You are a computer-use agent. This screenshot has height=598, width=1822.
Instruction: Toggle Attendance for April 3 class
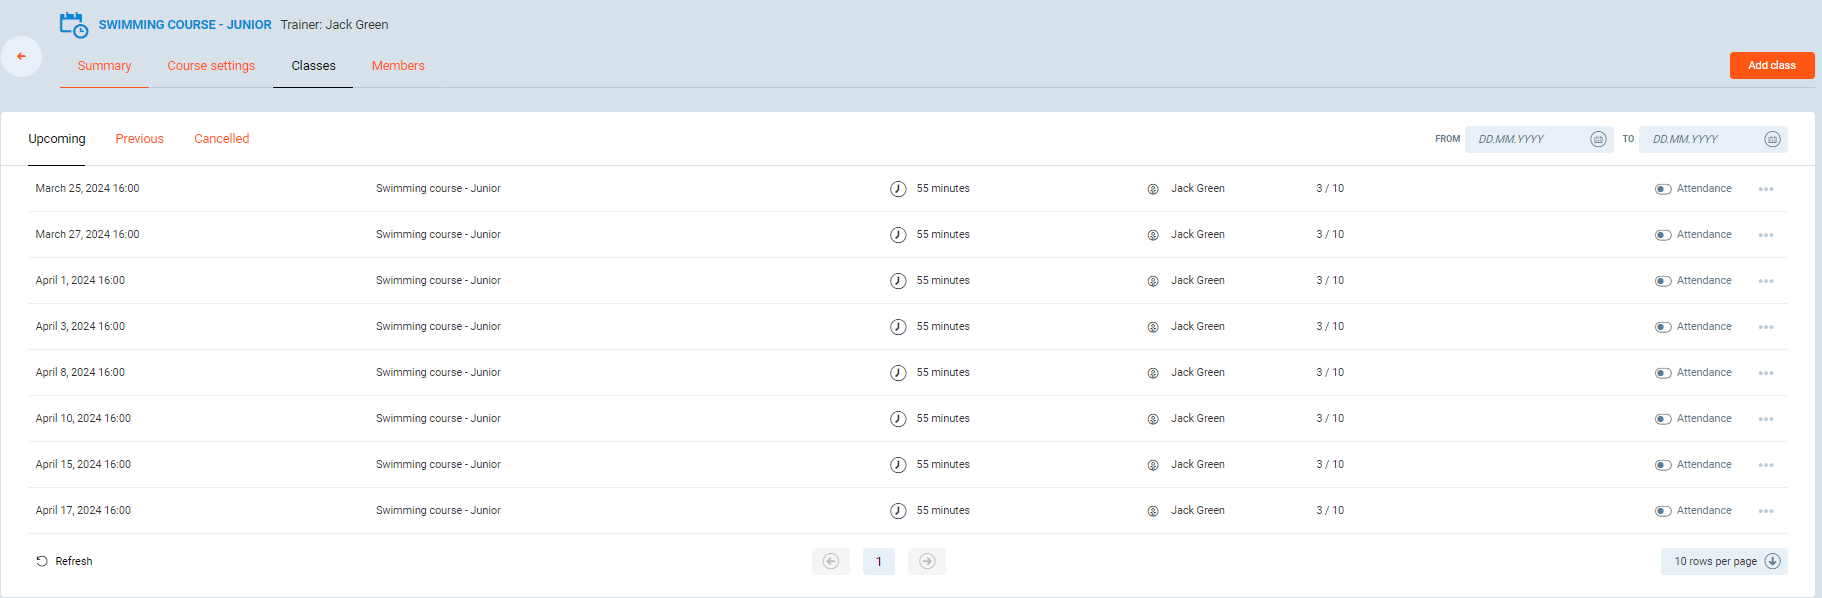pos(1663,327)
